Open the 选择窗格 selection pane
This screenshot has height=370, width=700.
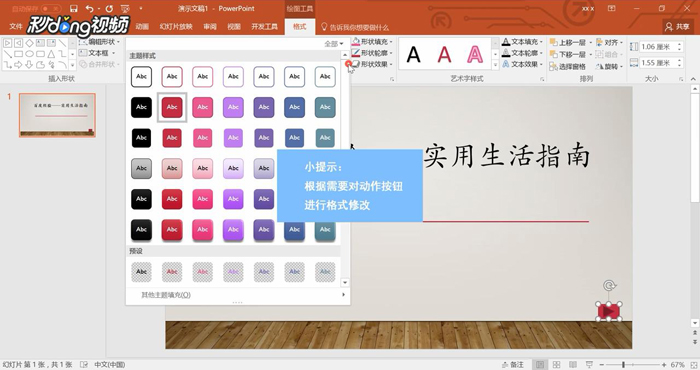pos(567,66)
